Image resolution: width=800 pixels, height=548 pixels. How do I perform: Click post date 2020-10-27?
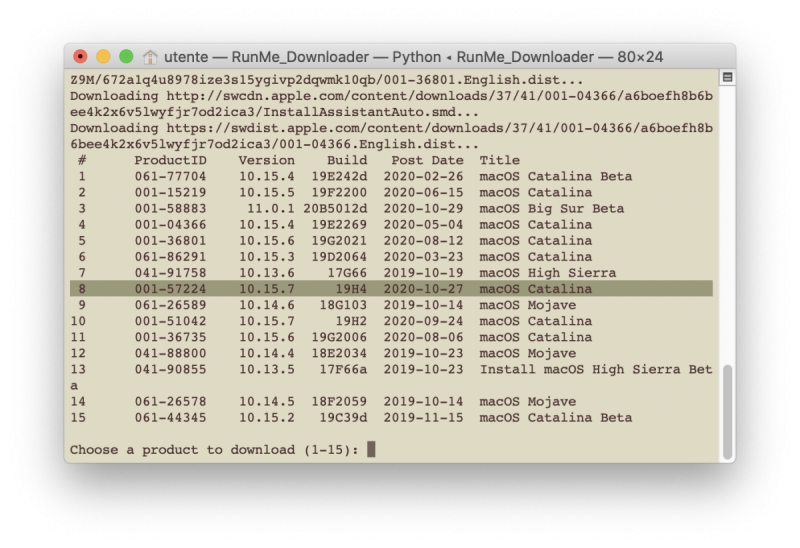click(x=423, y=289)
